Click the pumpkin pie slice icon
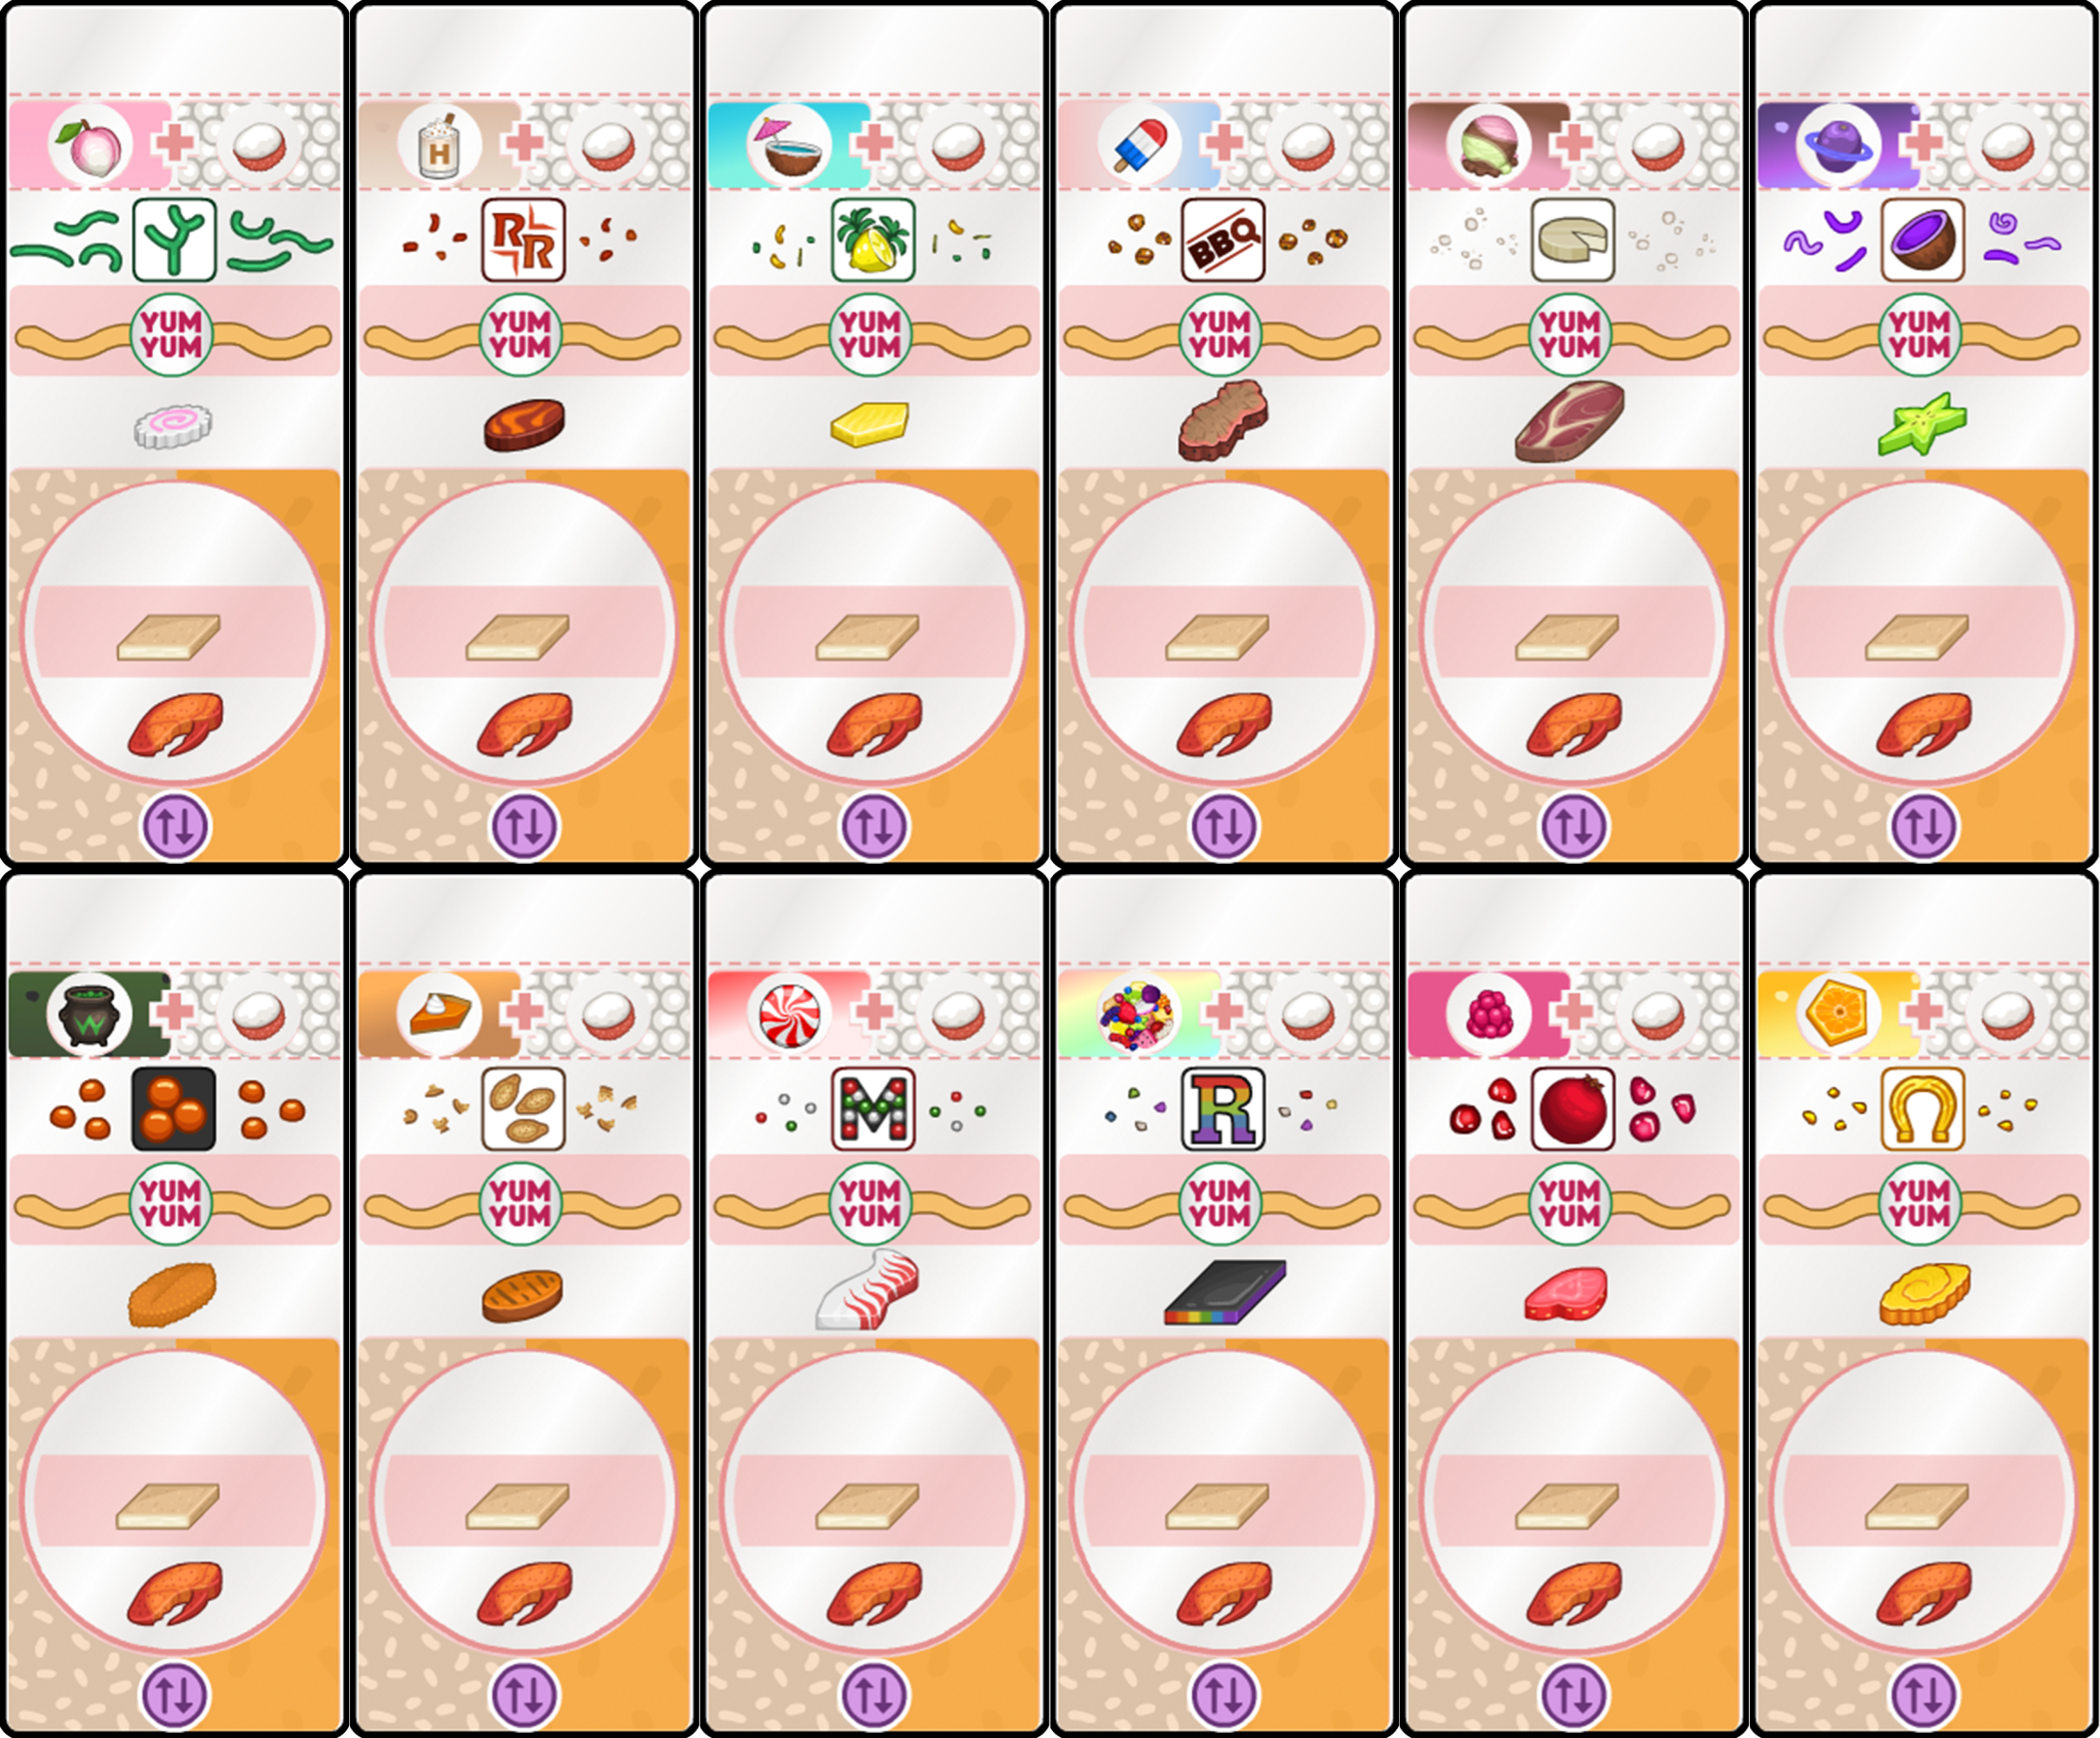This screenshot has height=1738, width=2100. click(x=440, y=1014)
